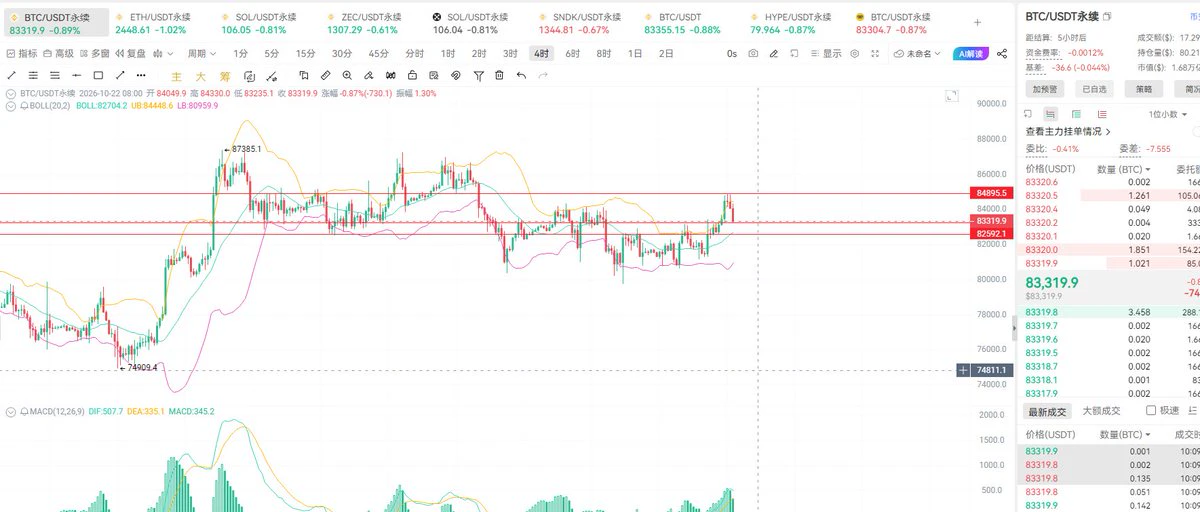The image size is (1200, 512).
Task: Open the 显示 display options
Action: pyautogui.click(x=825, y=54)
